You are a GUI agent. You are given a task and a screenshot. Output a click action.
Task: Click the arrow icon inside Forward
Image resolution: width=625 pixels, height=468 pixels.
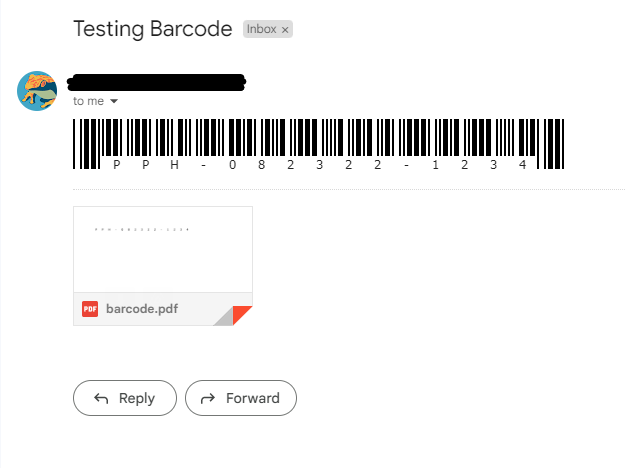tap(208, 398)
